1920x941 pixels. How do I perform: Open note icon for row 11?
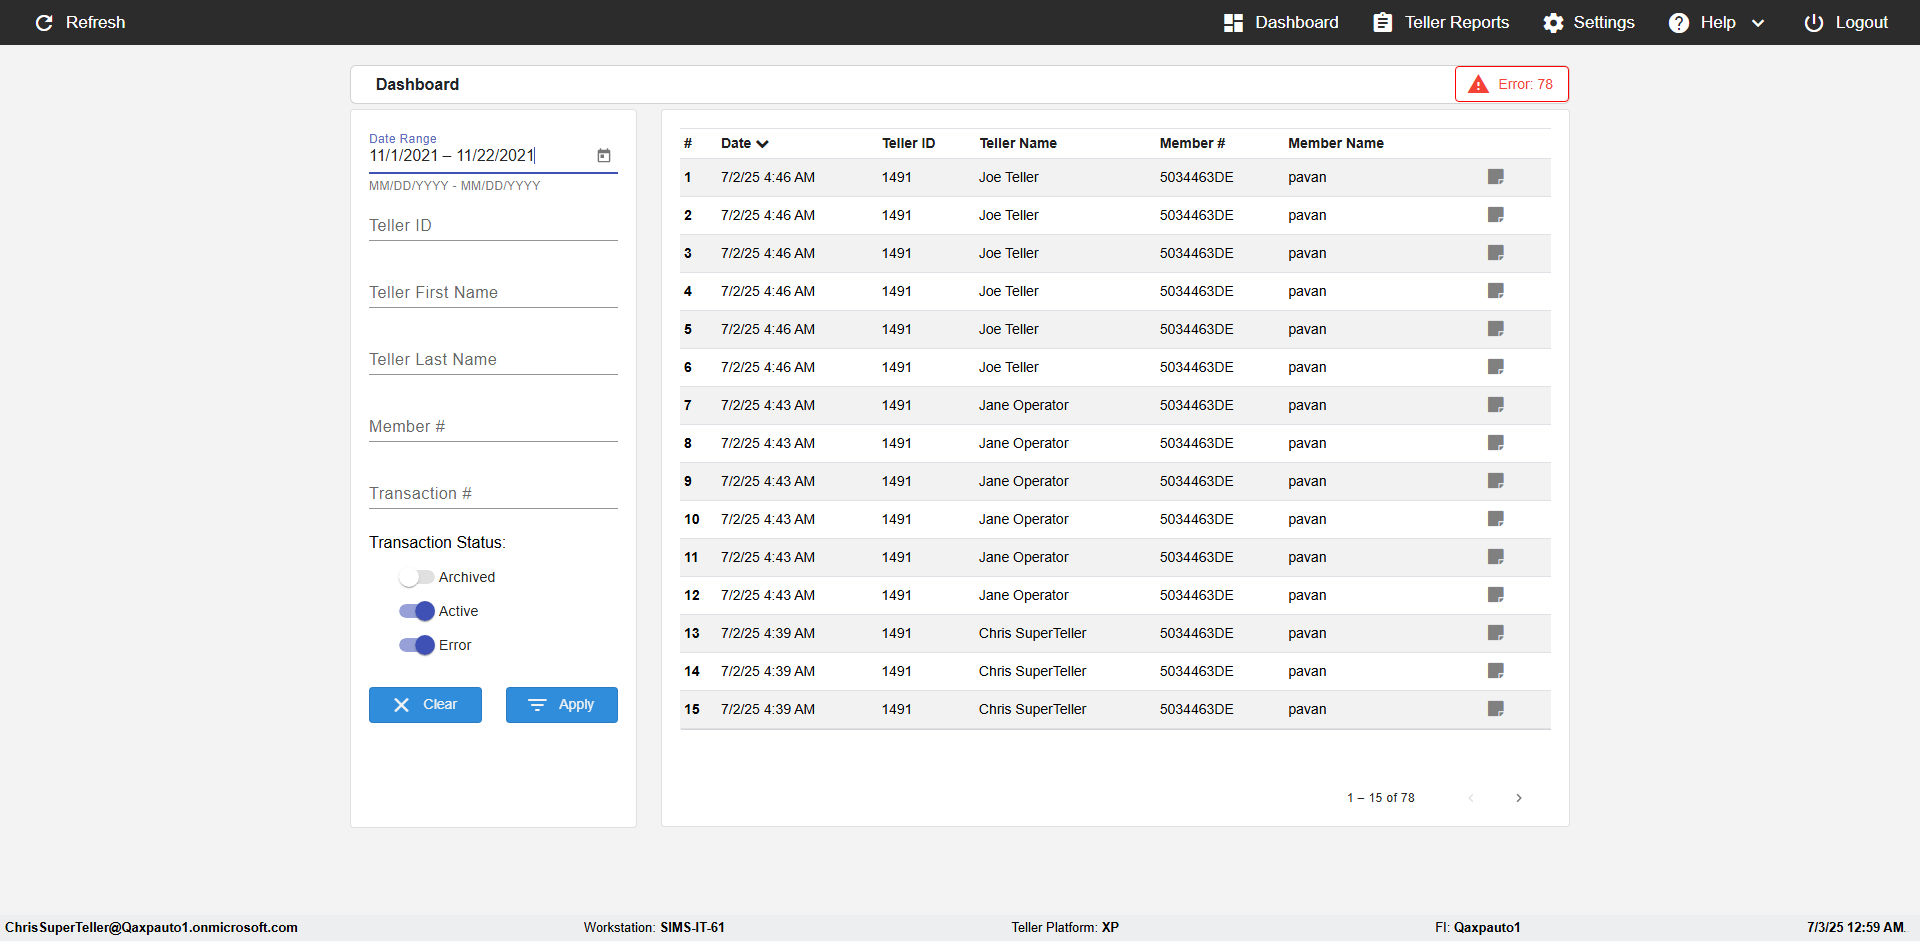click(1496, 557)
